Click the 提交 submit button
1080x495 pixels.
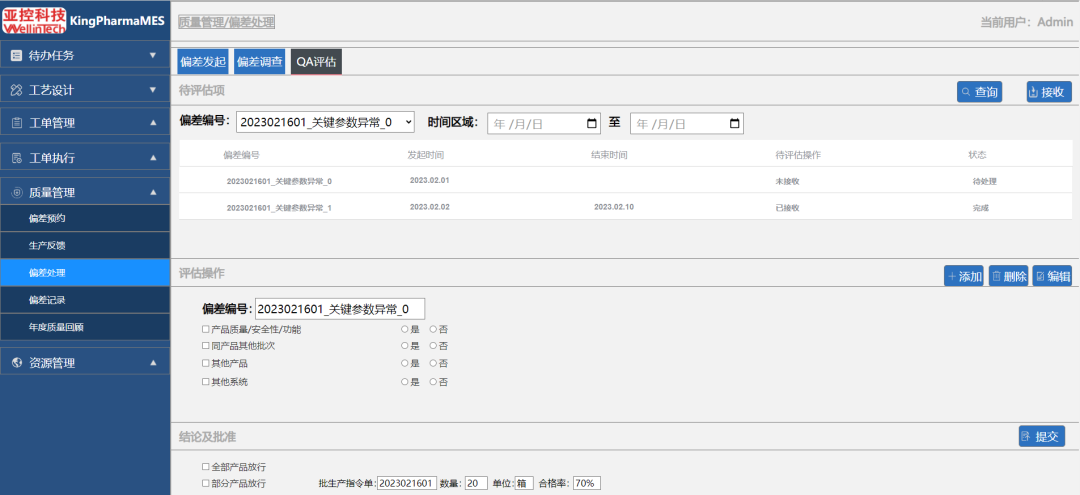click(x=1041, y=436)
